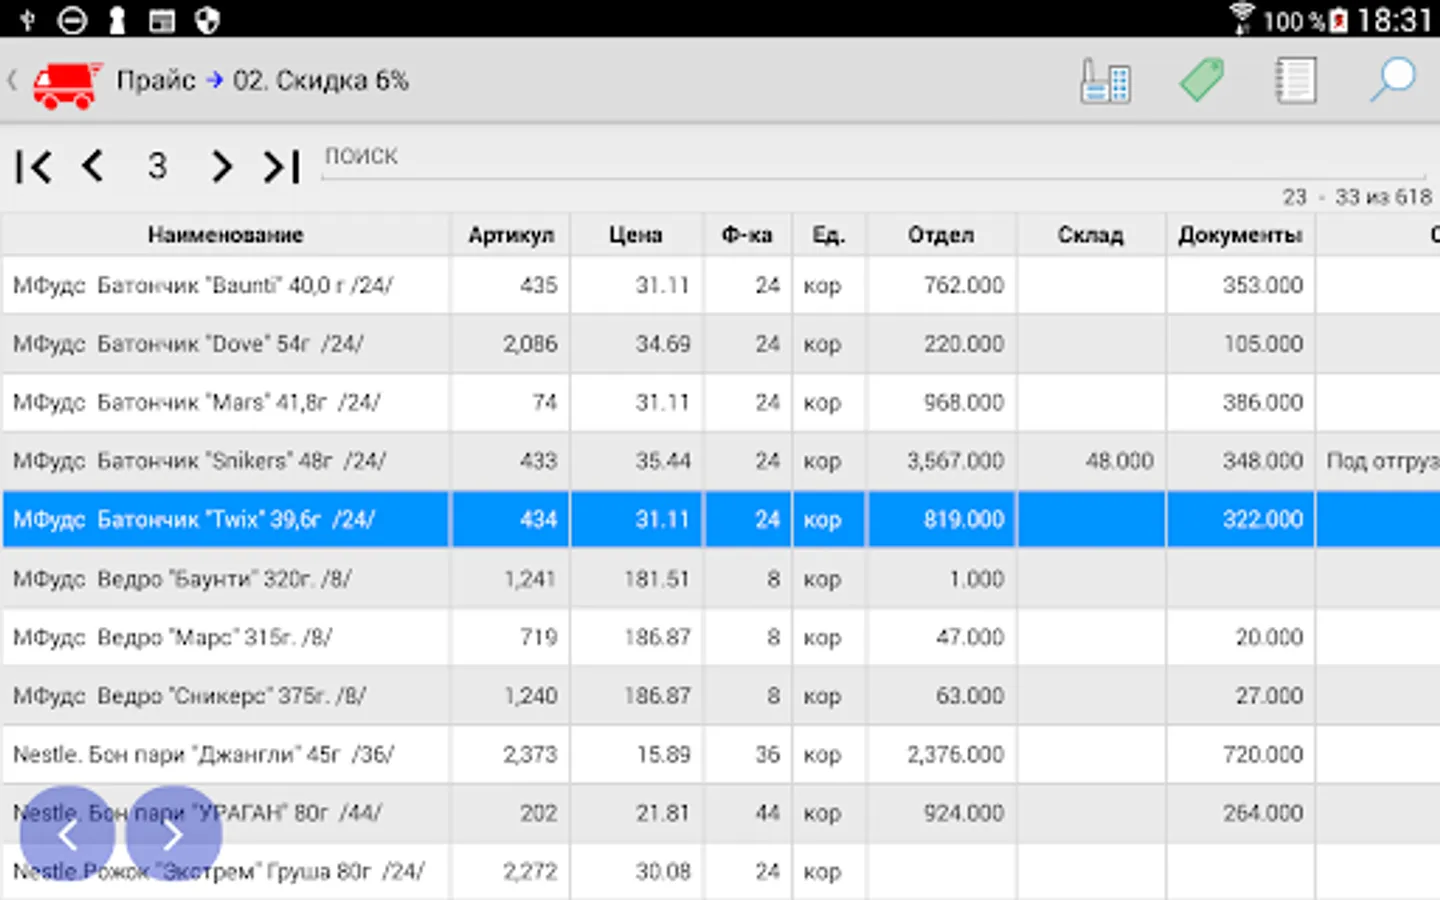The width and height of the screenshot is (1440, 900).
Task: Select the Батончик "Dove" 54г row
Action: point(720,344)
